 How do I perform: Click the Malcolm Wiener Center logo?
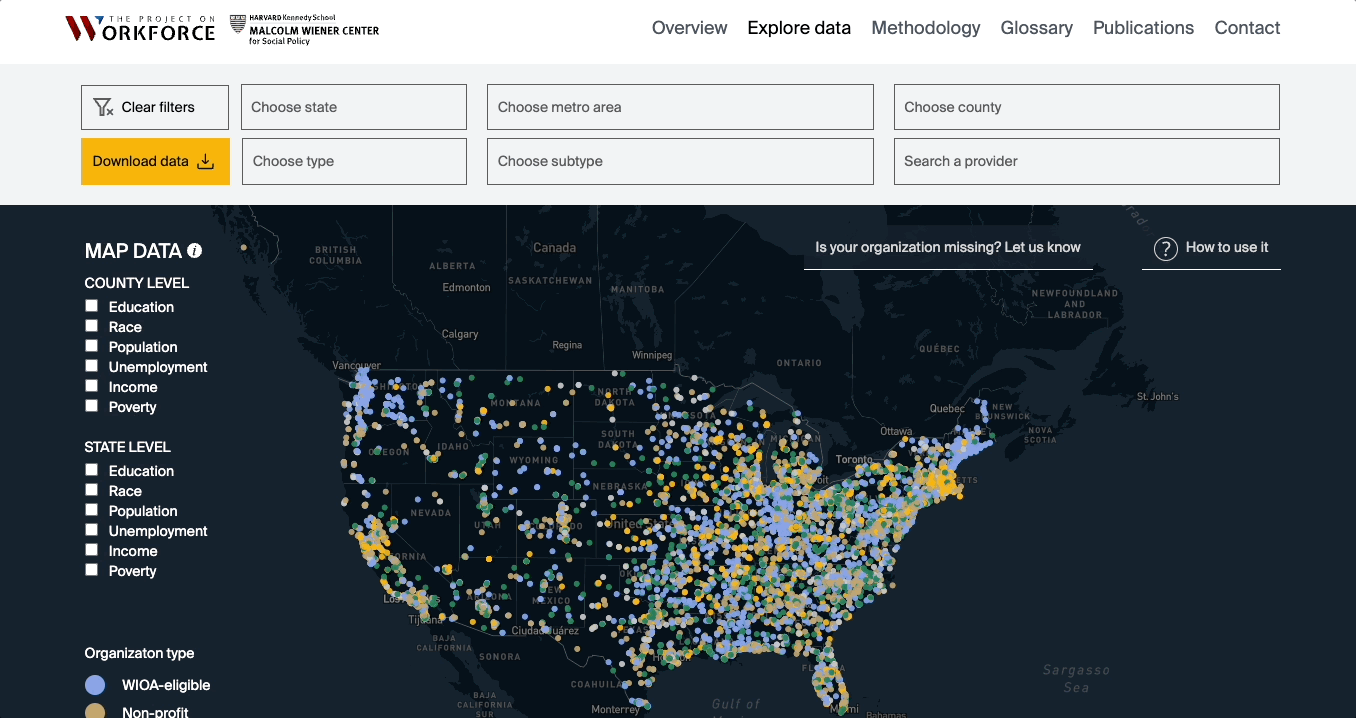click(x=304, y=30)
